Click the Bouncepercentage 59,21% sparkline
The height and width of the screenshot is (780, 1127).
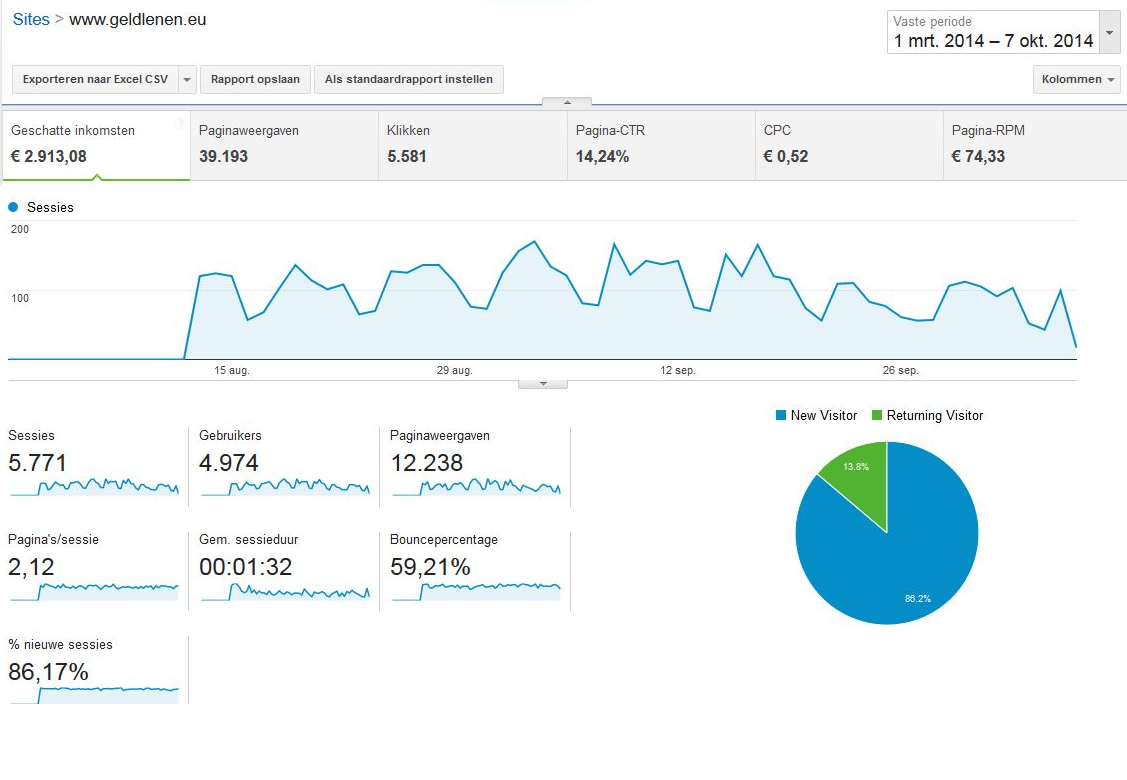[x=477, y=592]
